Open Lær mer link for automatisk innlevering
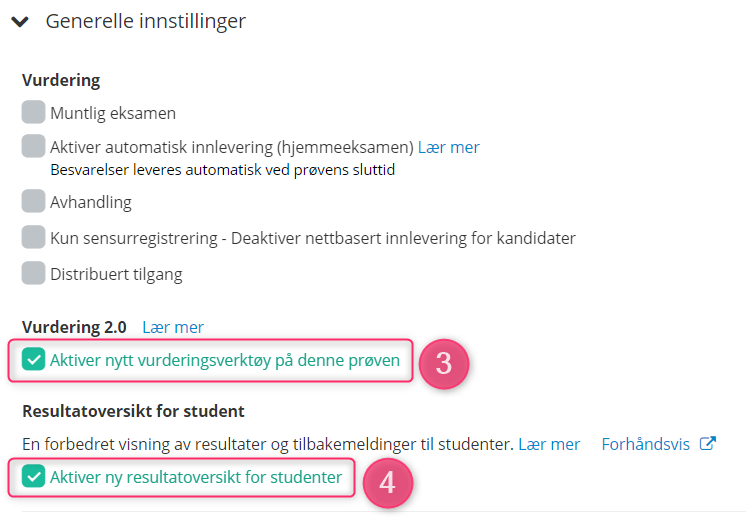This screenshot has width=746, height=524. (449, 148)
